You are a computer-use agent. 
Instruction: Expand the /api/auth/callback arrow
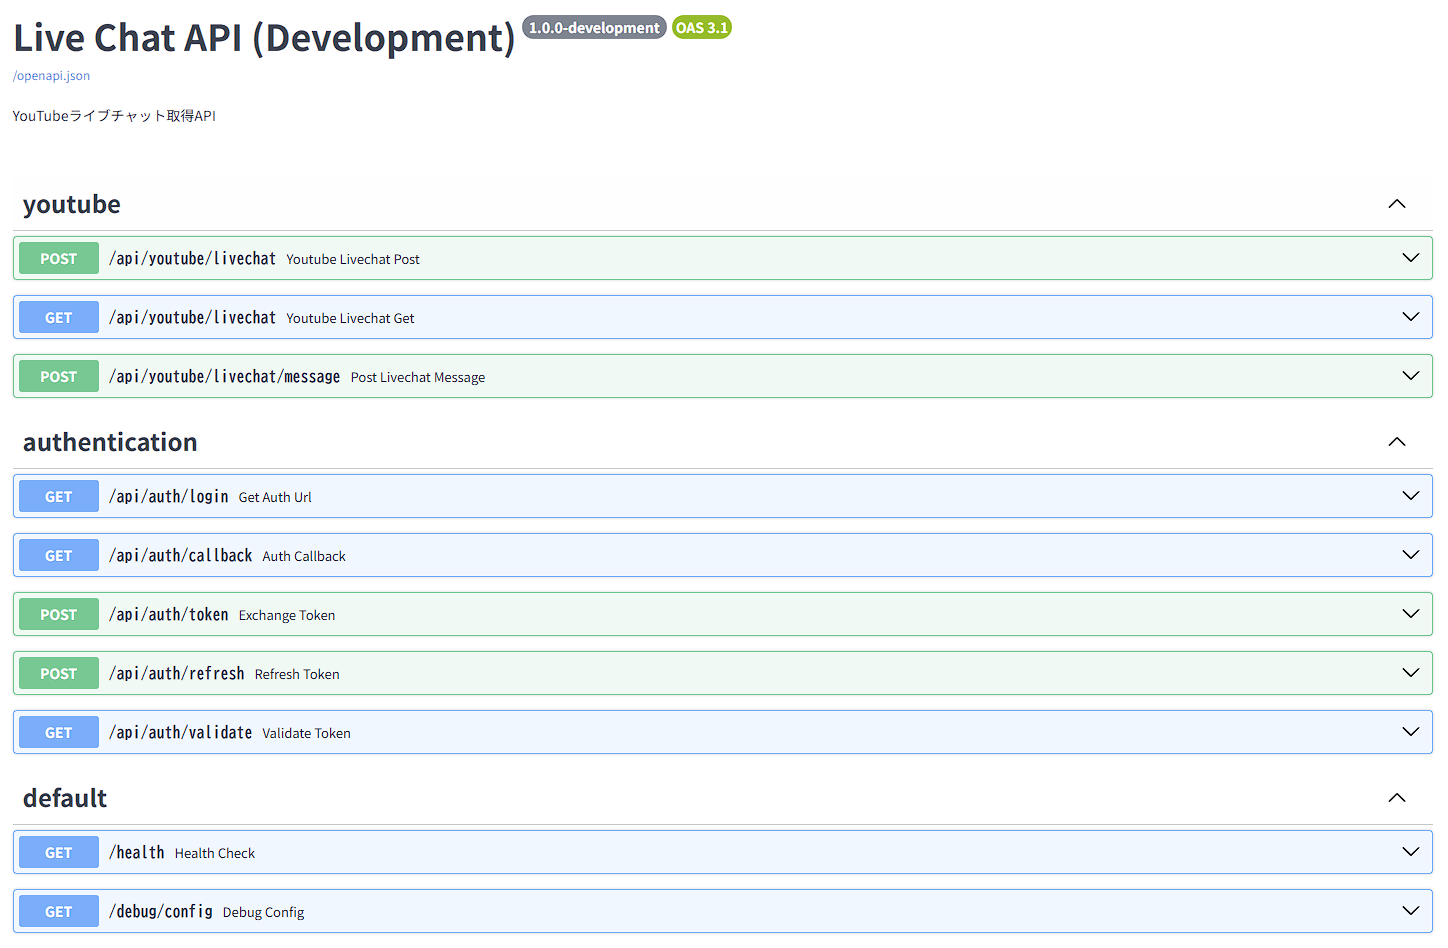1411,555
